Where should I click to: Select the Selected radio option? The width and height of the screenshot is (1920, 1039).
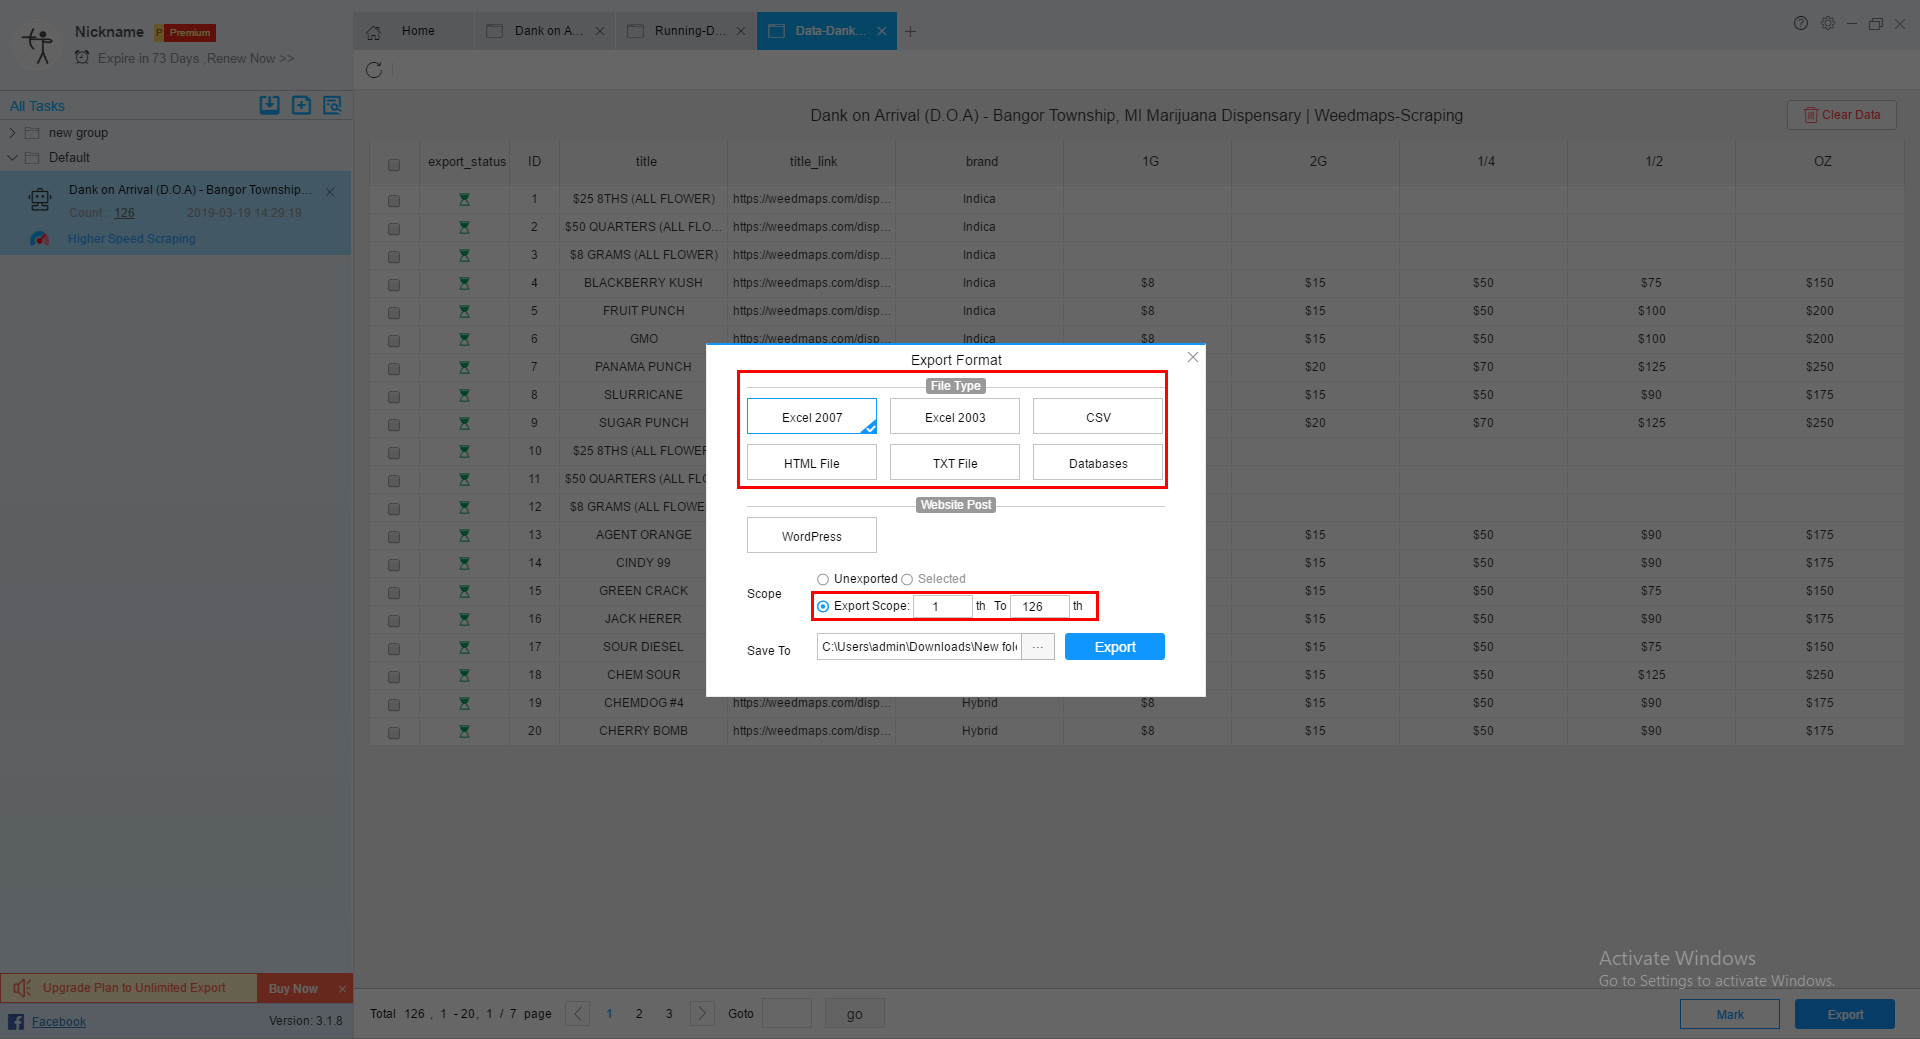[907, 579]
